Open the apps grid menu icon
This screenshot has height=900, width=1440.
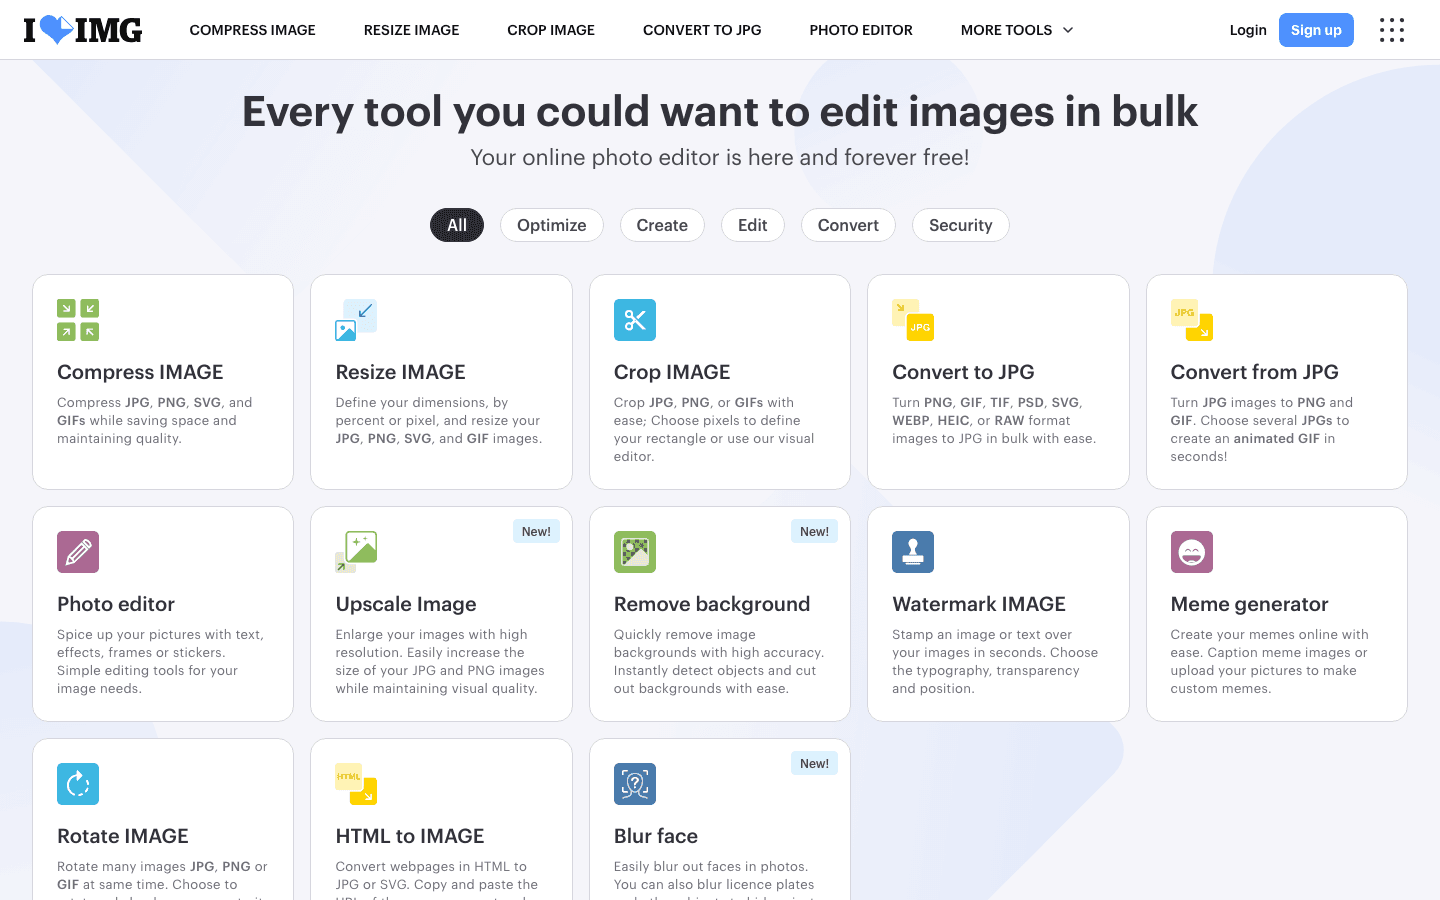(x=1391, y=30)
